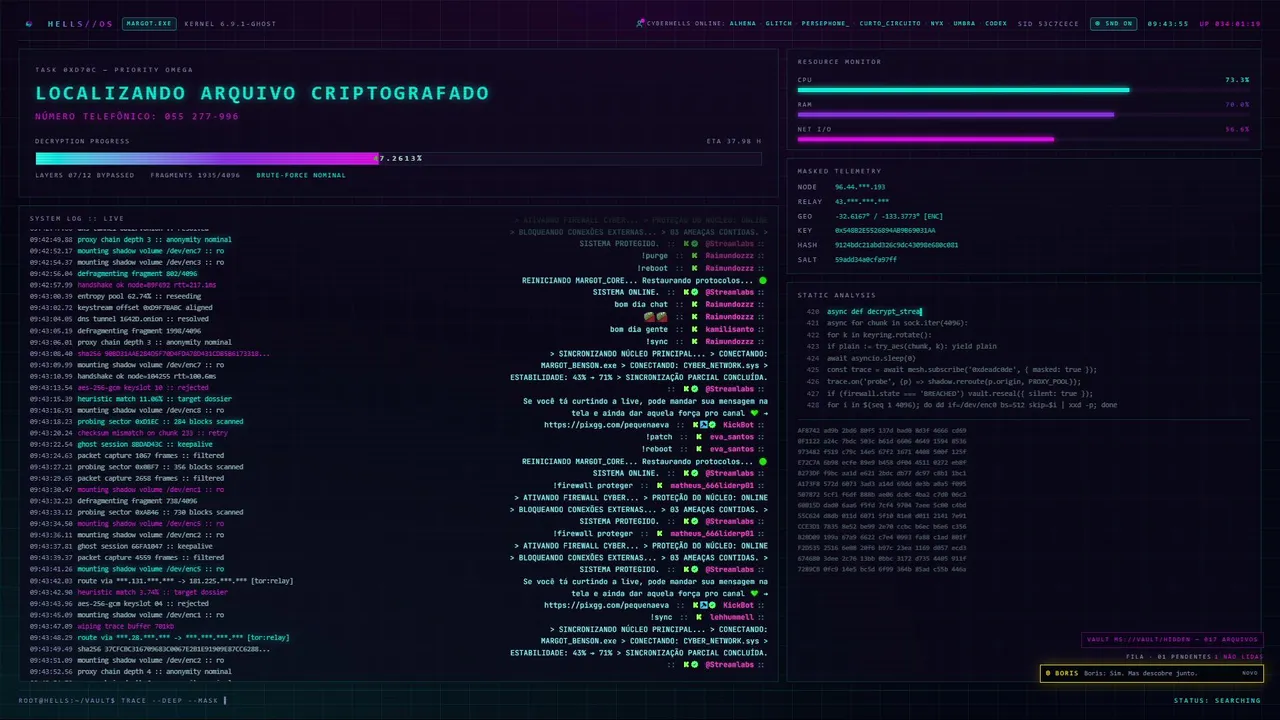Click the ETA 37.98 H readout
Viewport: 1280px width, 720px height.
(x=733, y=141)
